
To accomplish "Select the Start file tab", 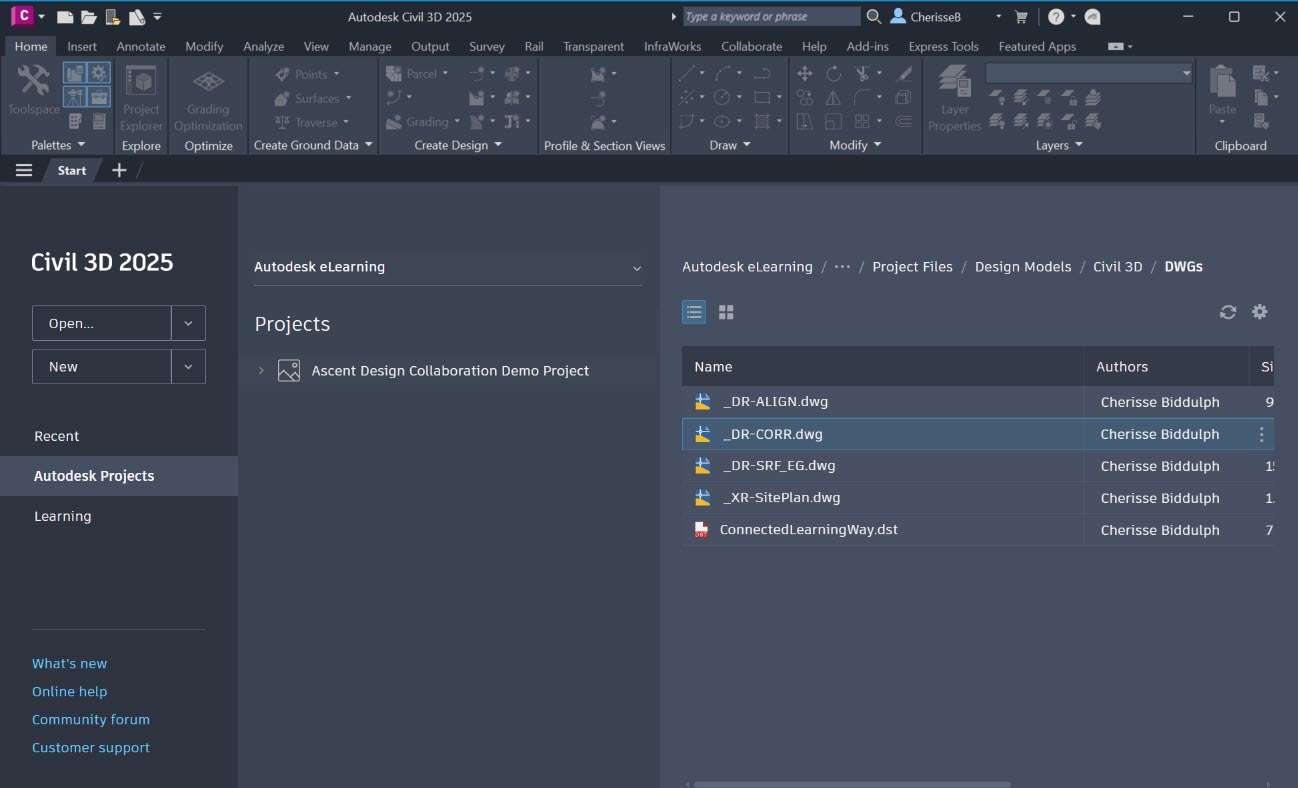I will tap(72, 170).
